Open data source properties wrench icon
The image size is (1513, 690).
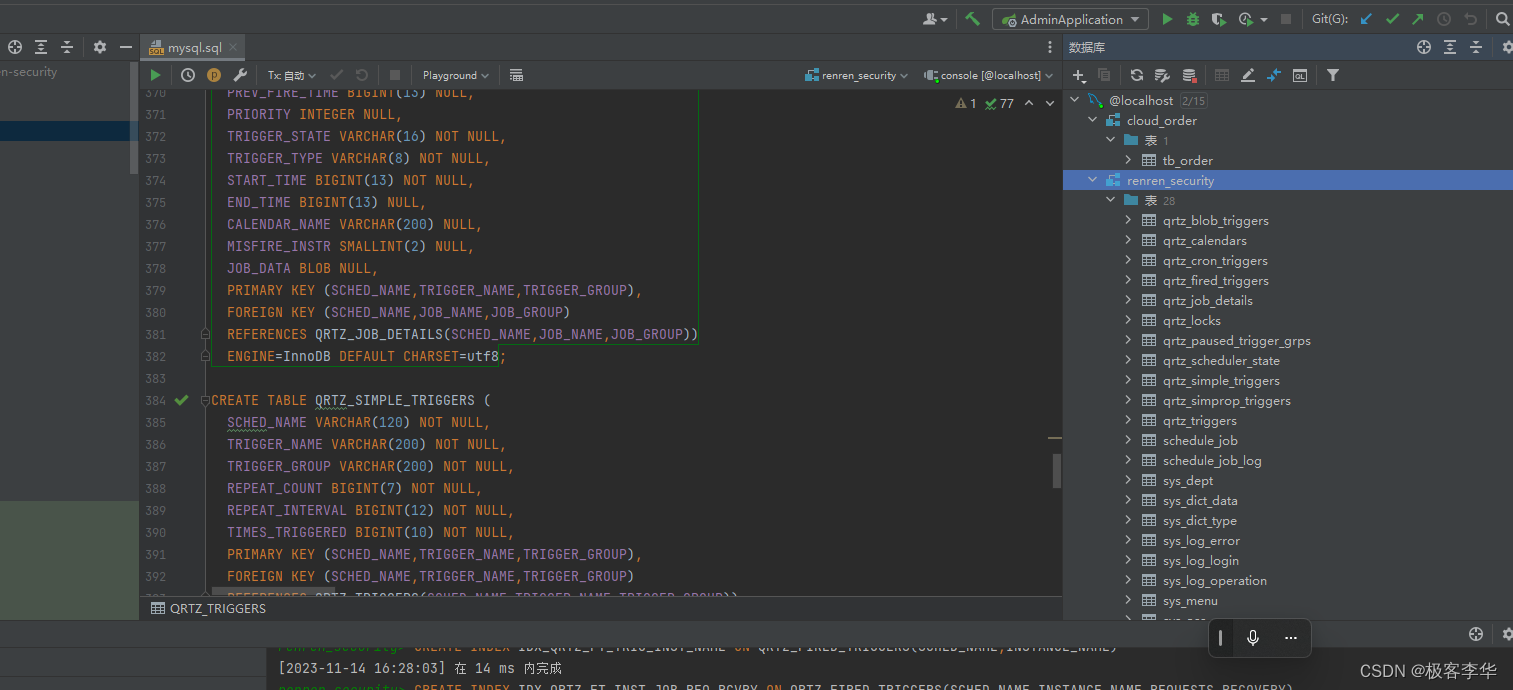[1162, 75]
